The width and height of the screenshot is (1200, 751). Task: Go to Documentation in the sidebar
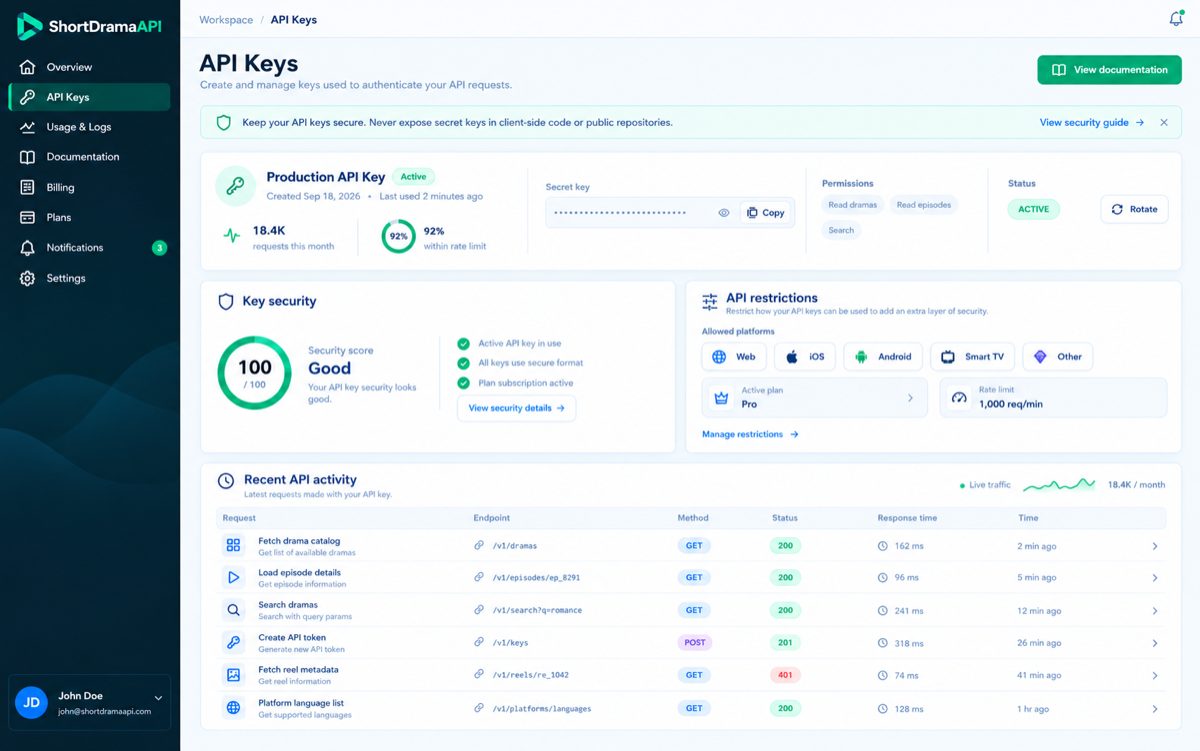pyautogui.click(x=89, y=157)
